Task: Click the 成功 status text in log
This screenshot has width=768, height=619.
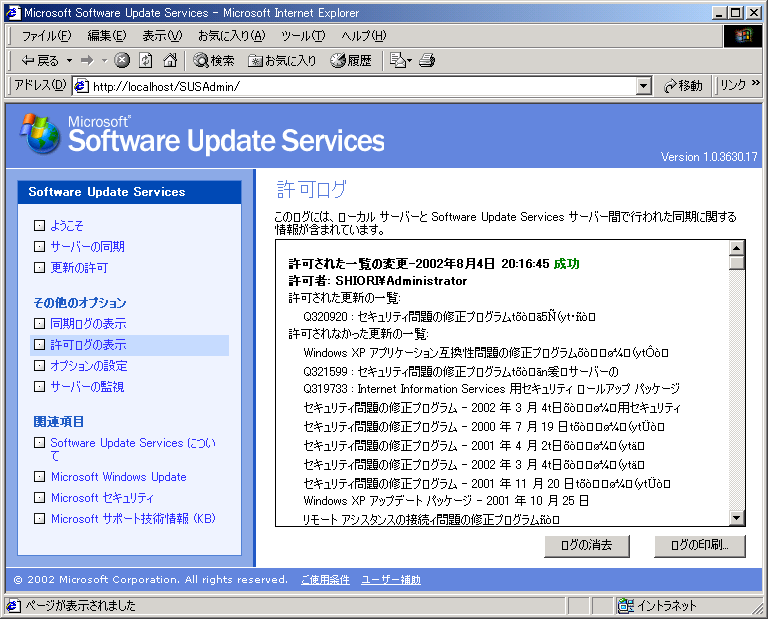Action: coord(567,264)
